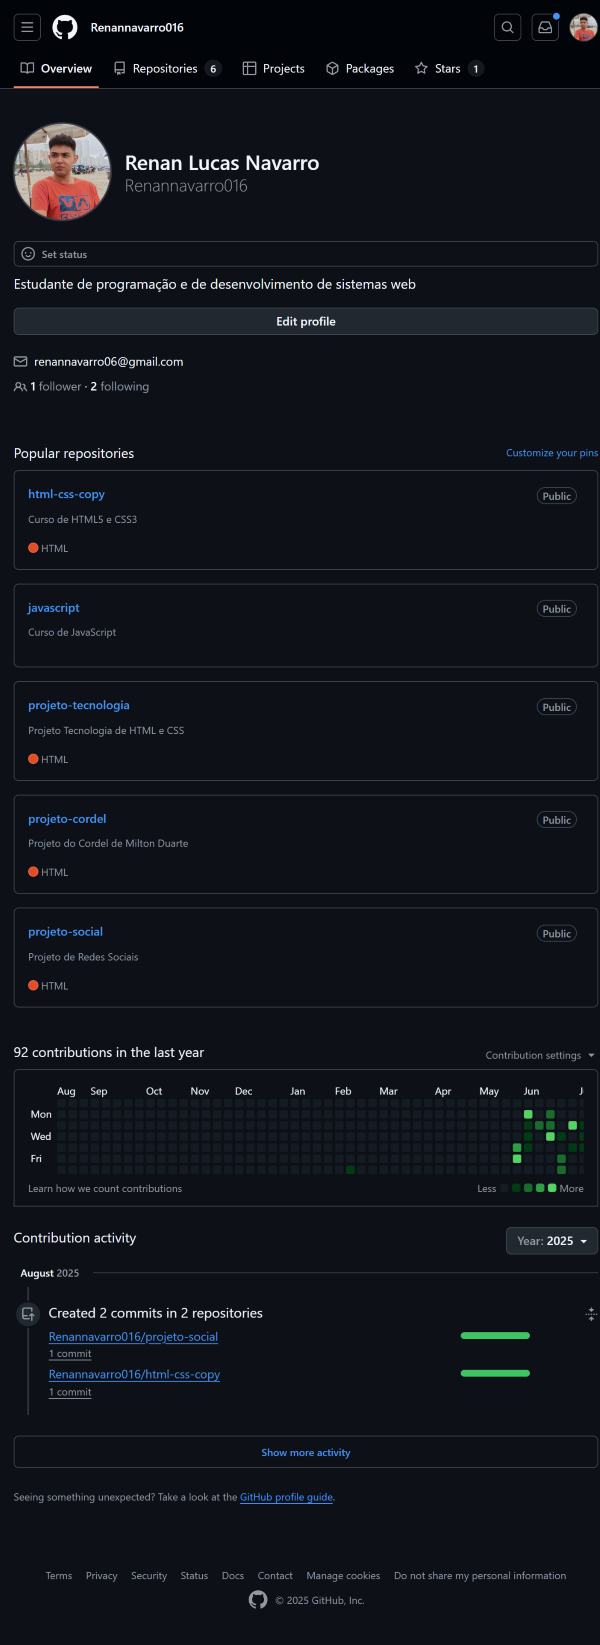
Task: Switch to the Repositories tab
Action: 167,68
